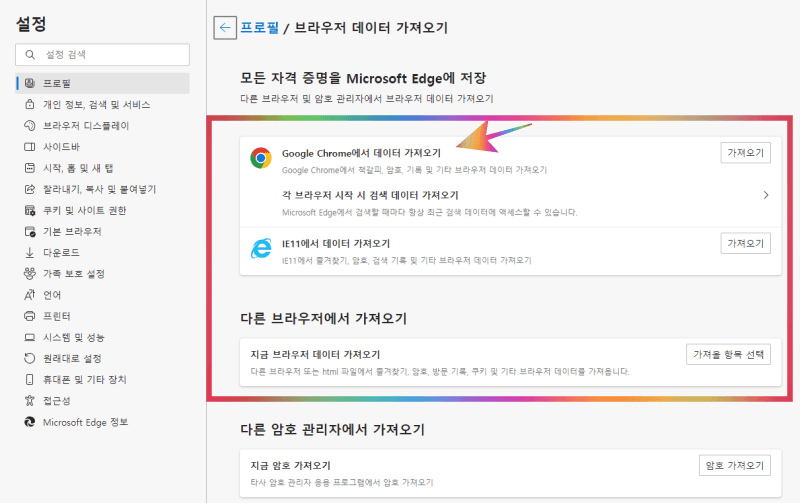800x503 pixels.
Task: Focus the 설정 검색 search field
Action: (103, 55)
